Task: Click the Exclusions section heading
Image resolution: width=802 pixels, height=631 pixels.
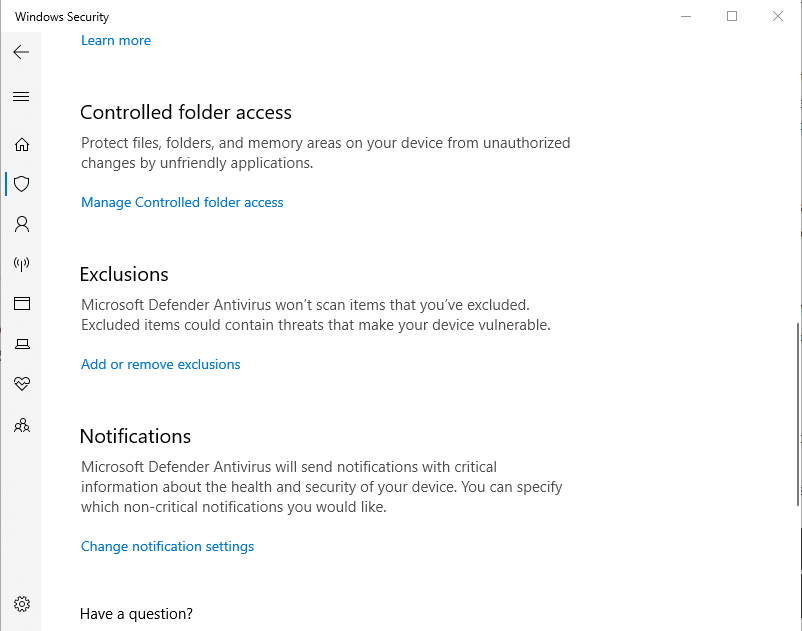Action: (x=124, y=274)
